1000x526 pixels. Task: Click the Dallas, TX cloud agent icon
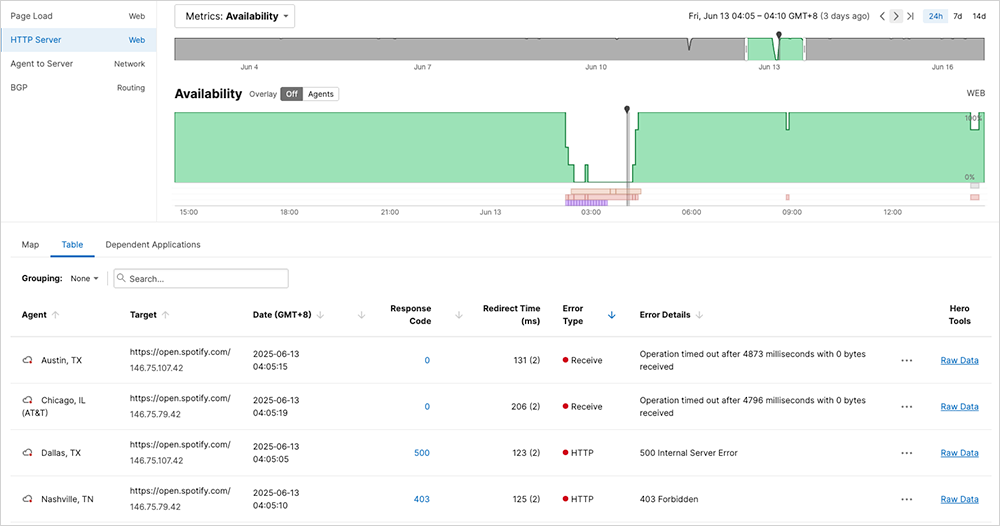28,453
